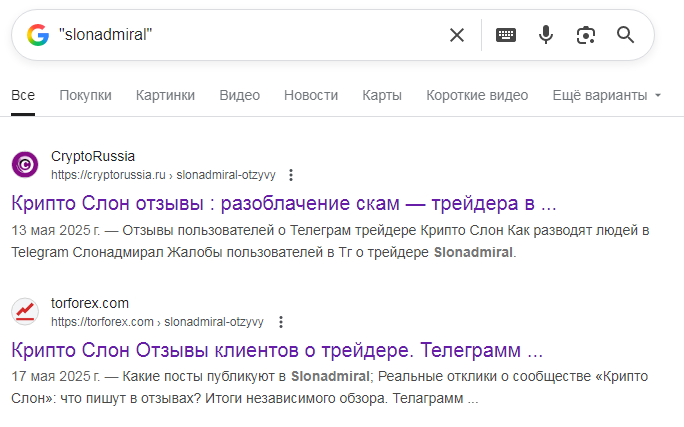Open the Короткие видео tab
Viewport: 684px width, 427px height.
tap(477, 95)
